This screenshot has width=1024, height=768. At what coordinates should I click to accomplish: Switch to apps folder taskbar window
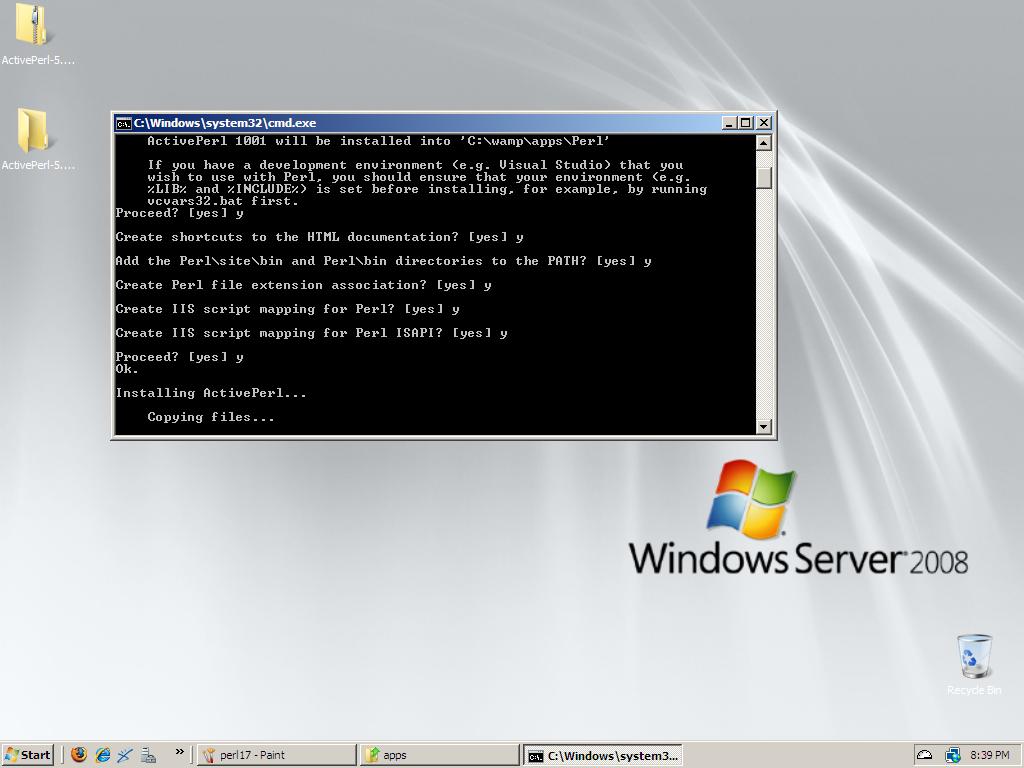tap(439, 755)
